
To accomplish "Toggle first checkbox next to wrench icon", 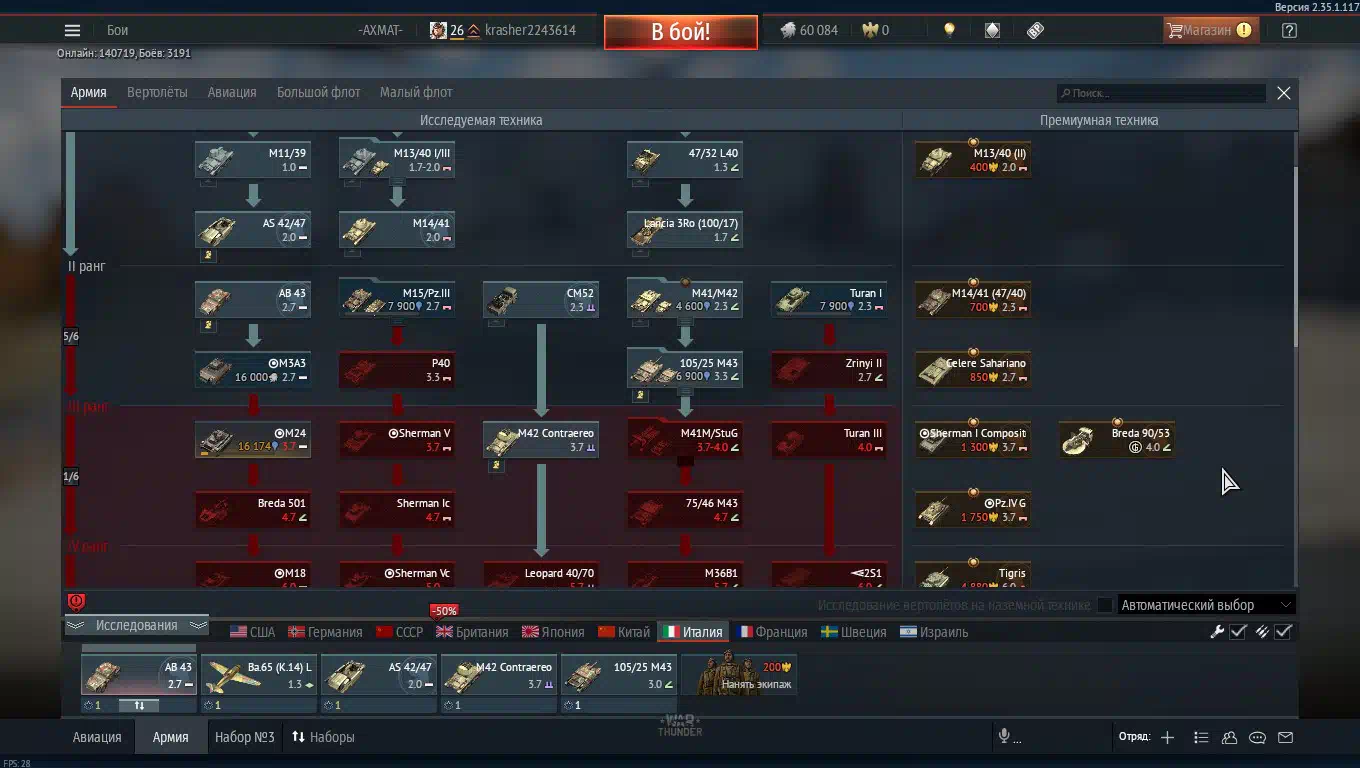I will click(1238, 631).
